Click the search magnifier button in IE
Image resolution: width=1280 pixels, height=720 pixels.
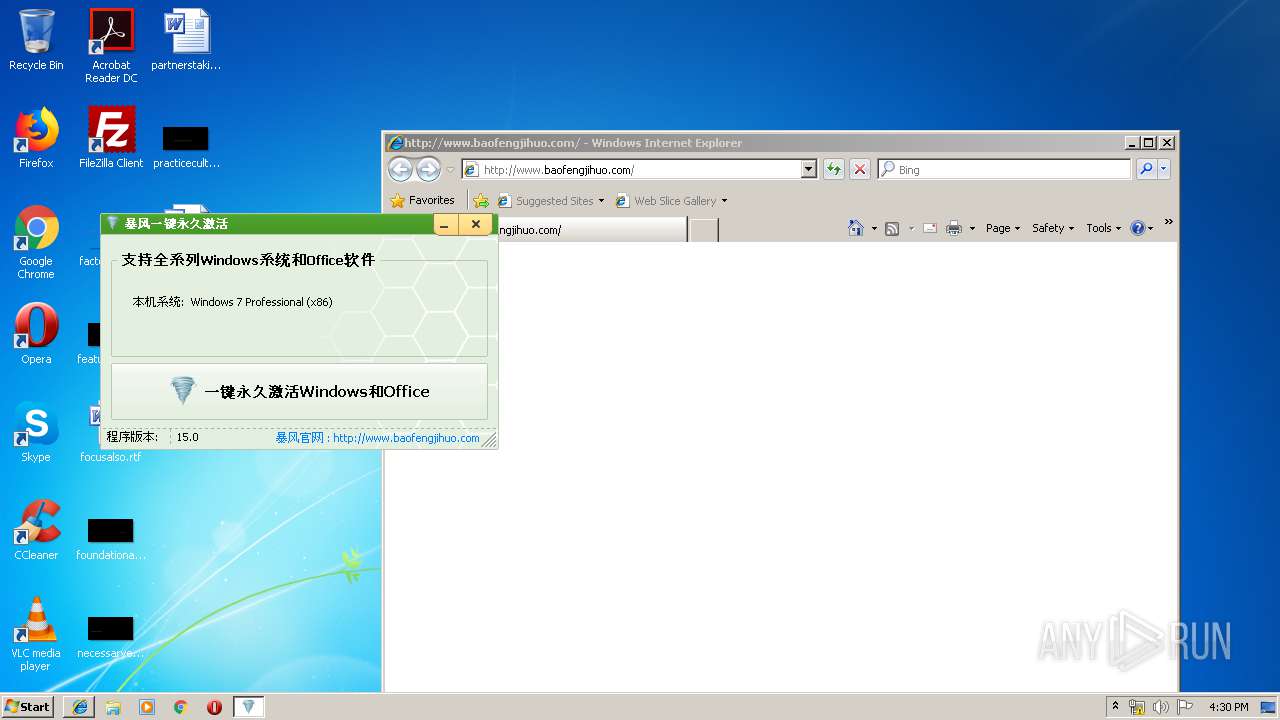[x=1146, y=170]
